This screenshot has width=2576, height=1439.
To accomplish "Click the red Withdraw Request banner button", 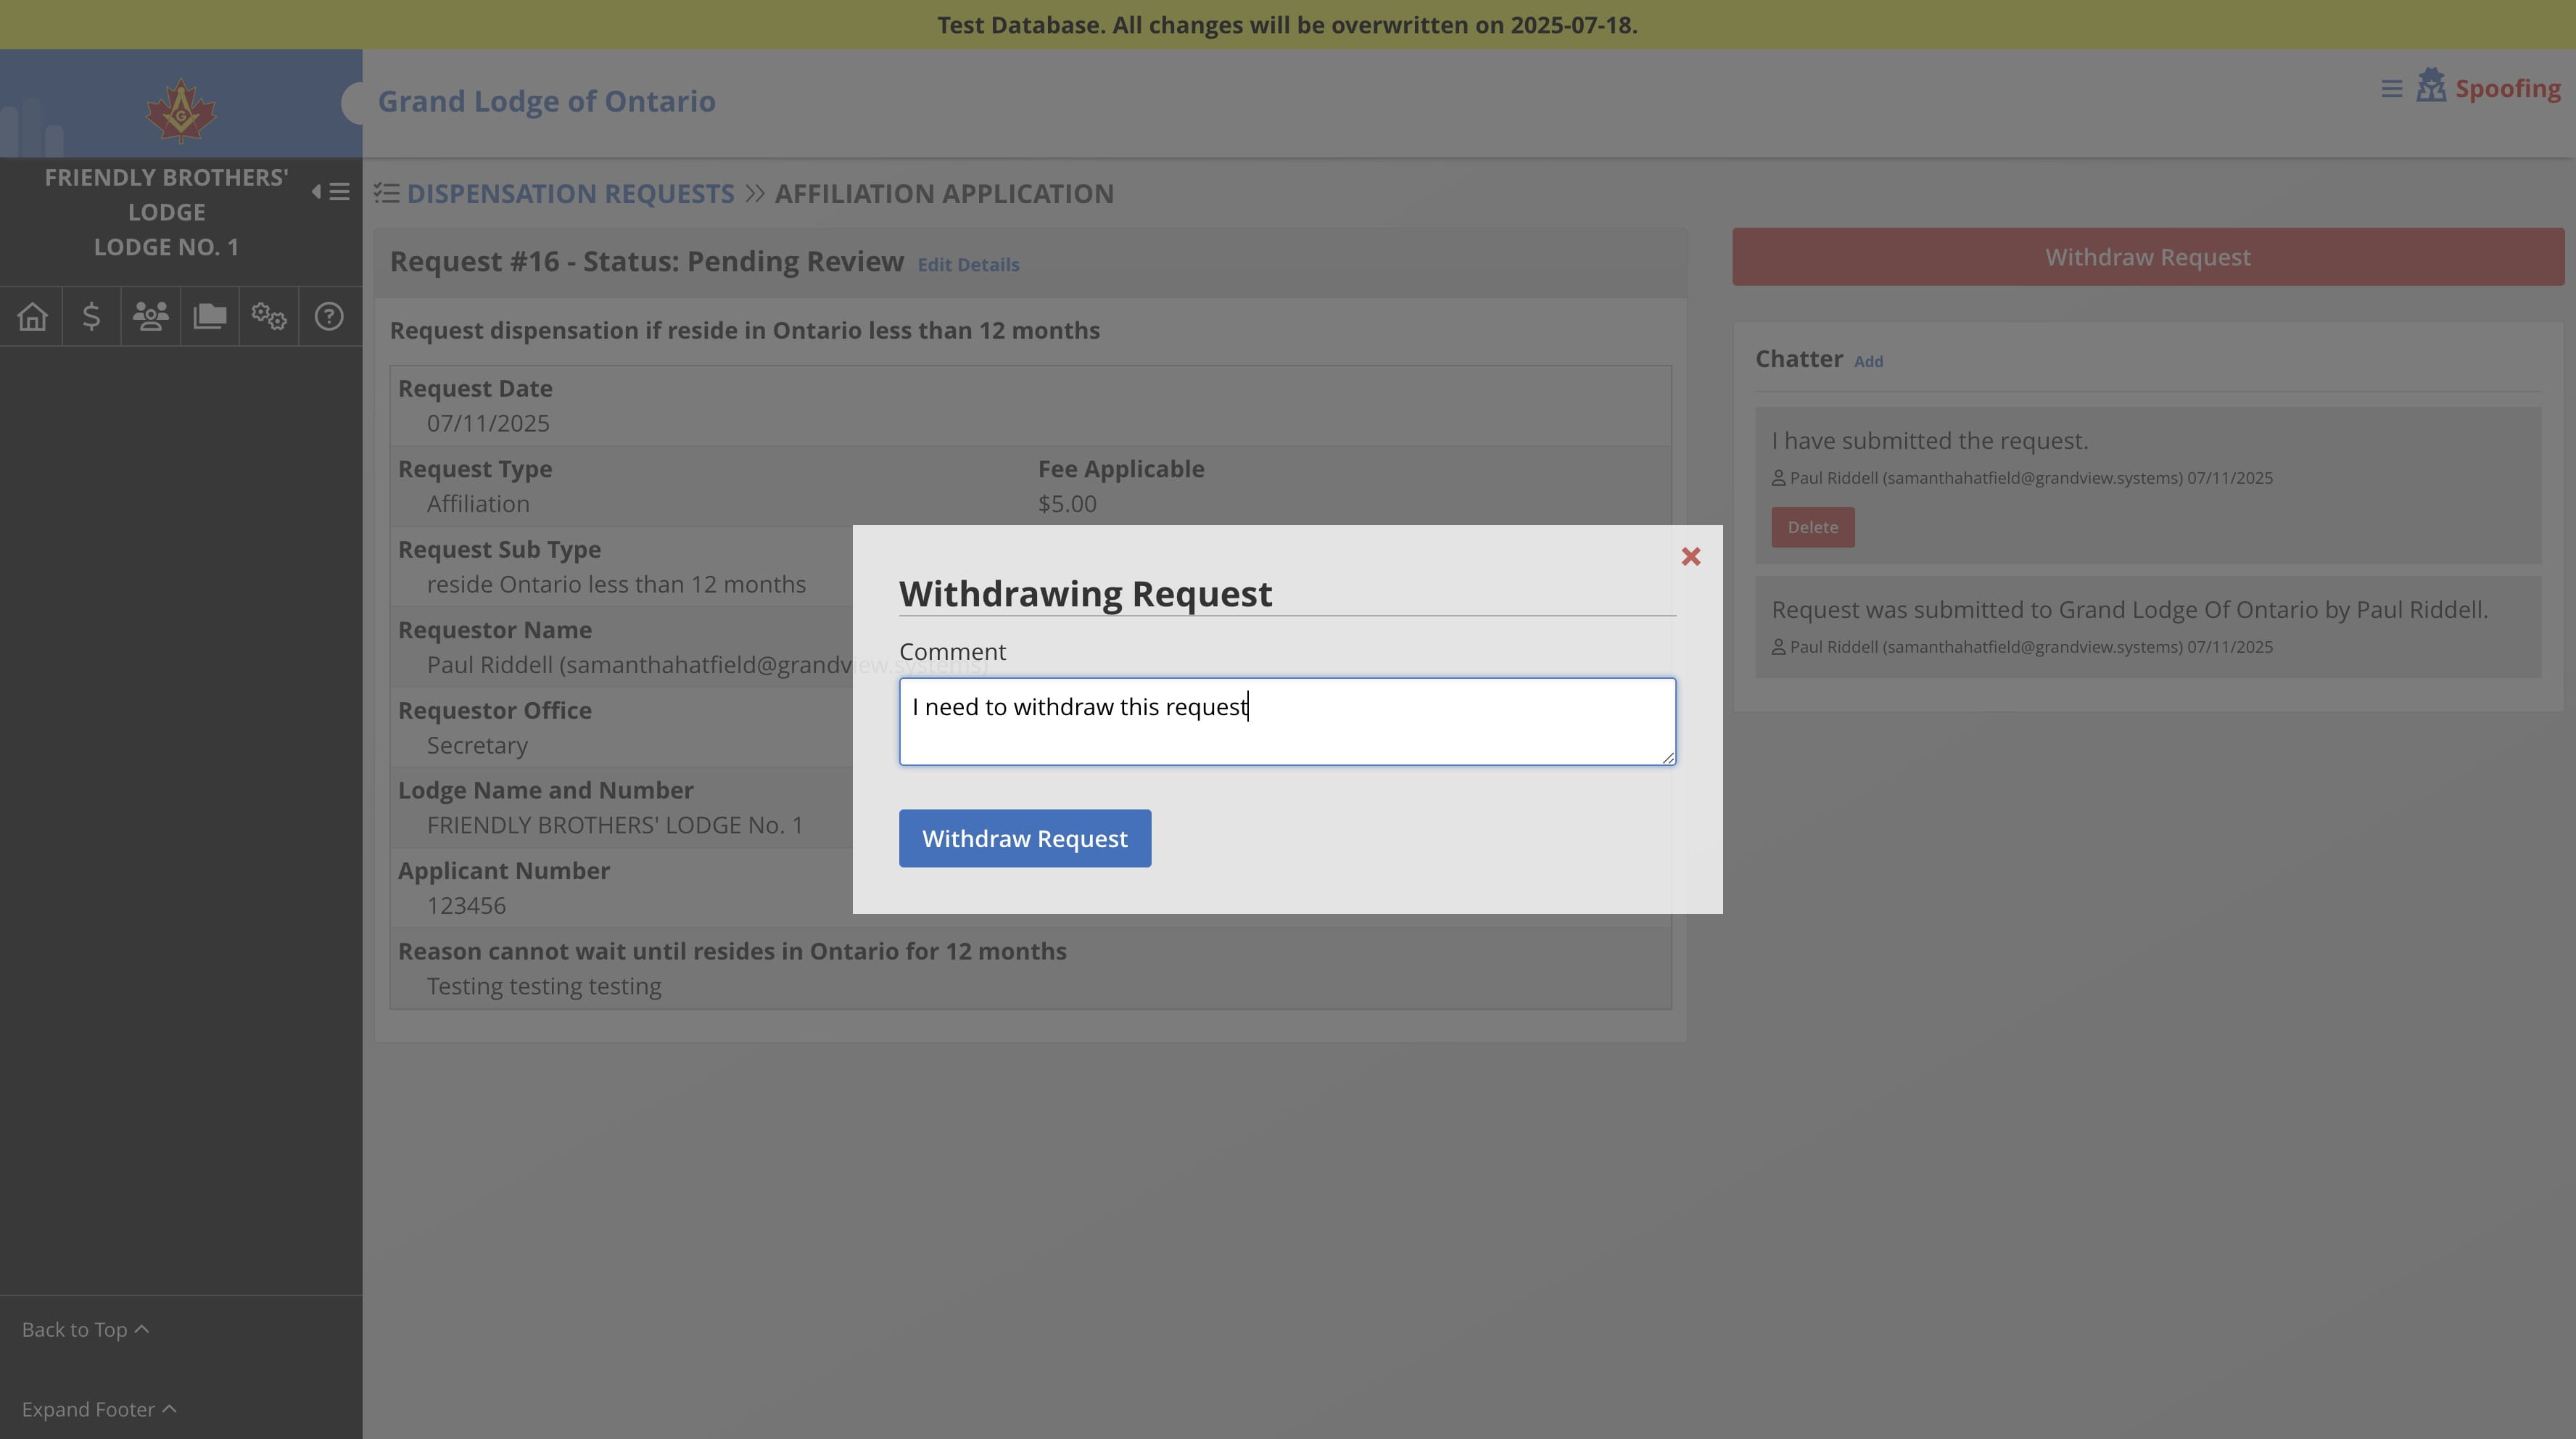I will pyautogui.click(x=2147, y=257).
